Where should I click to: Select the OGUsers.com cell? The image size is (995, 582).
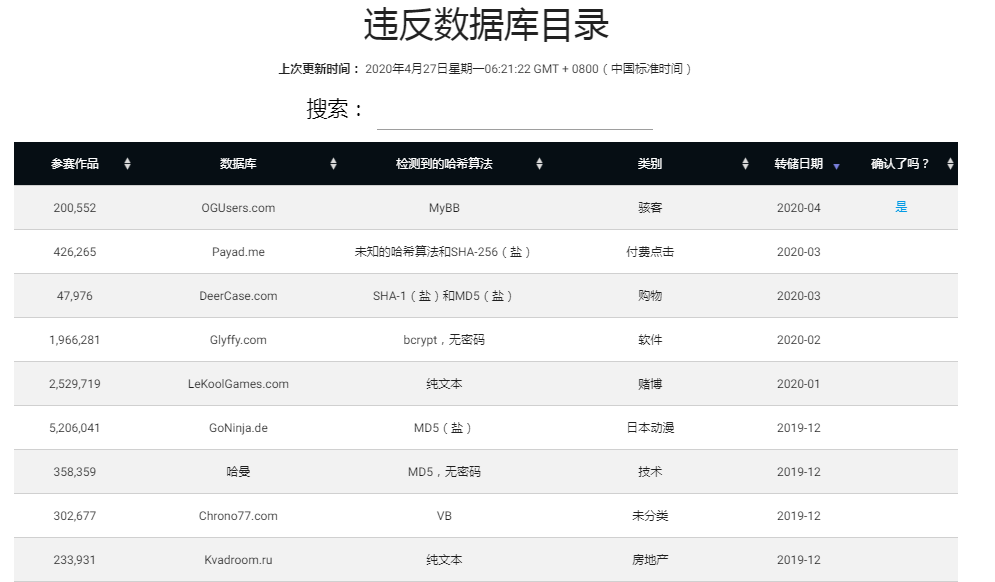[238, 208]
